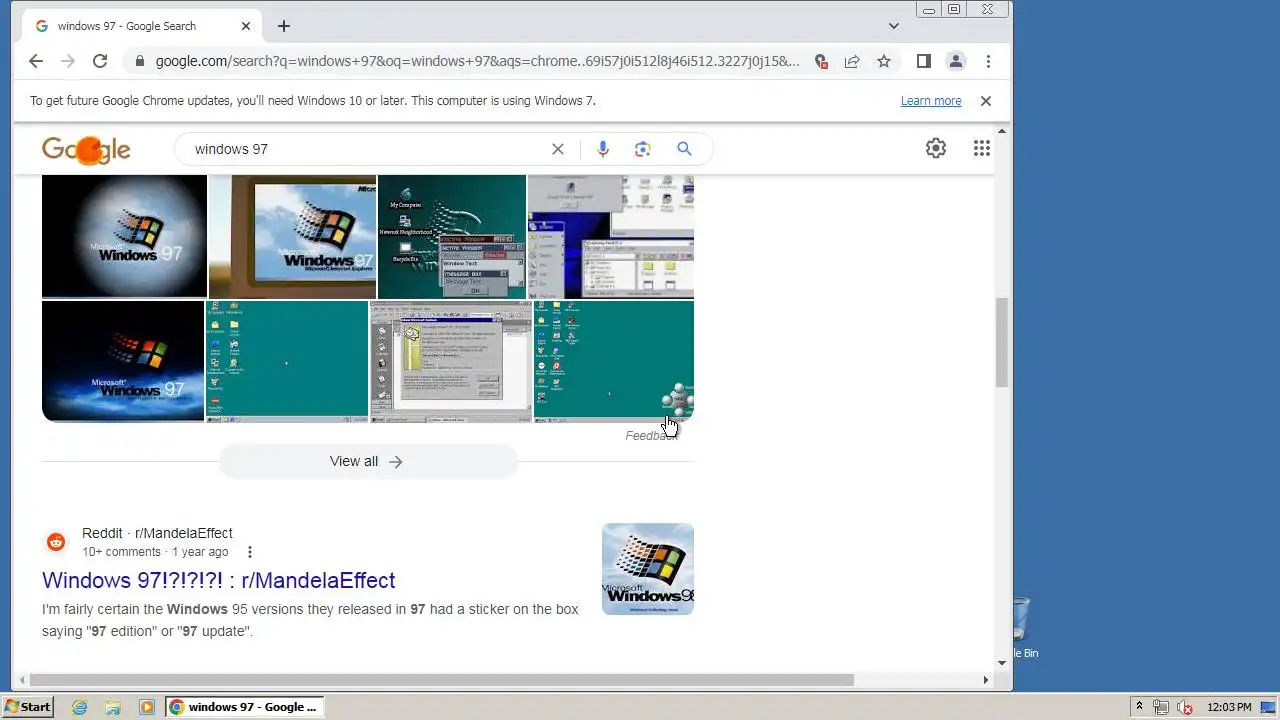Click the scroll down arrow of the page
The image size is (1280, 720).
(x=1002, y=663)
